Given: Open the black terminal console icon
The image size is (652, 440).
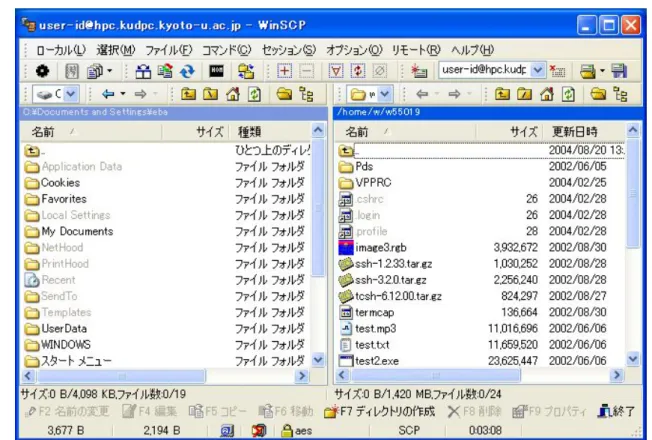Looking at the screenshot, I should [x=216, y=71].
